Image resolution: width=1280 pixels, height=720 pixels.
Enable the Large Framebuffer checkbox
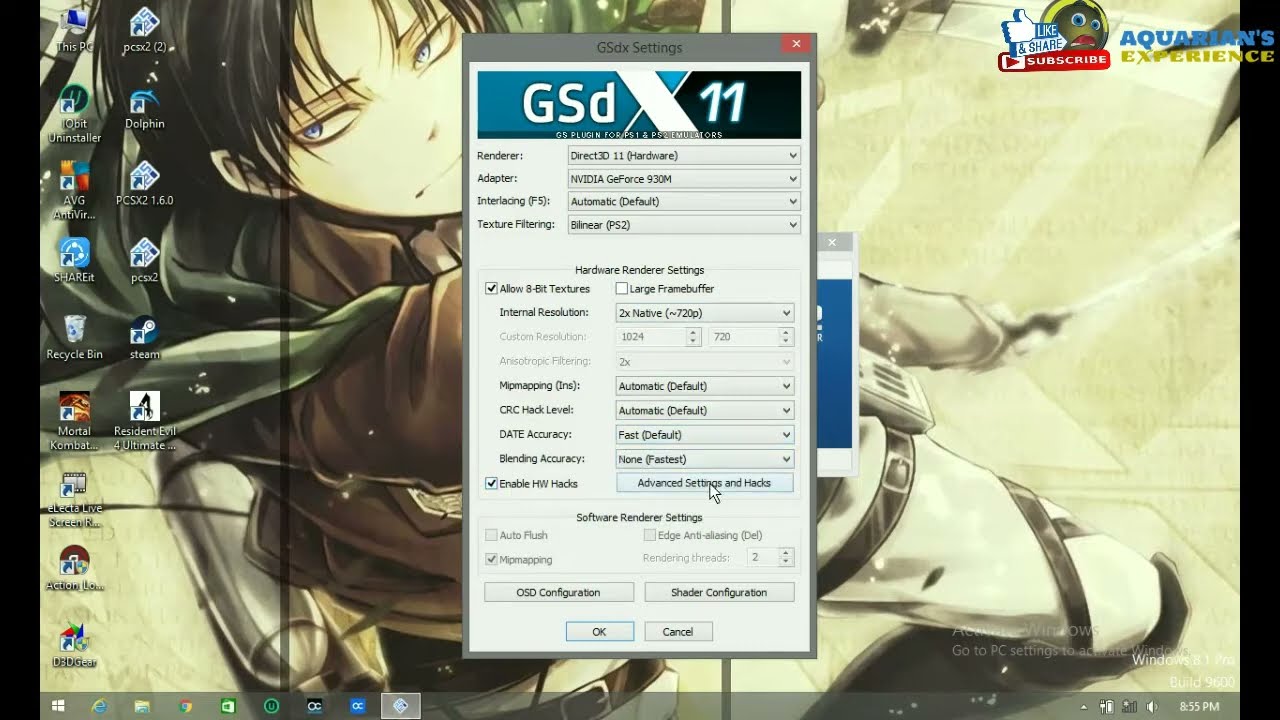pyautogui.click(x=621, y=289)
